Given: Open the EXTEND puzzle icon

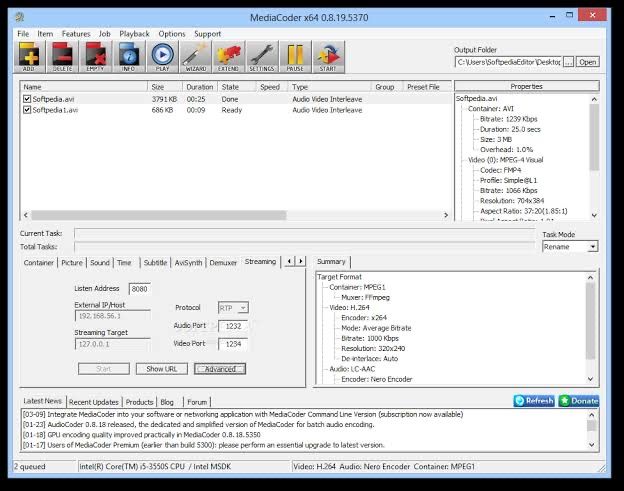Looking at the screenshot, I should click(228, 57).
